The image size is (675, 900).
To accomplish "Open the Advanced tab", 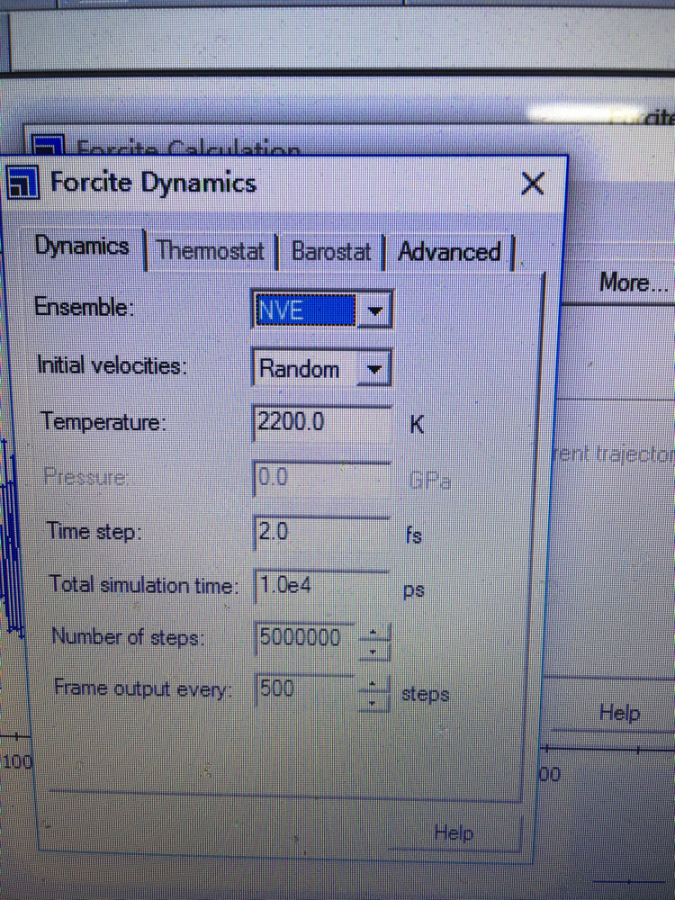I will (x=449, y=252).
